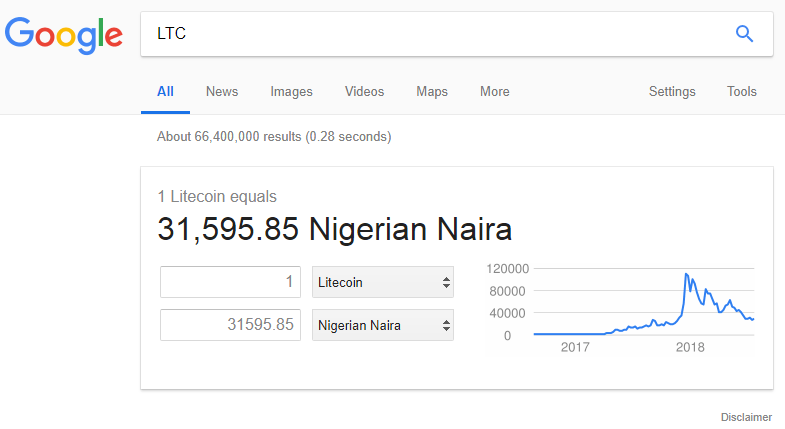Click the 2017 chart axis label
The width and height of the screenshot is (785, 429).
[575, 347]
